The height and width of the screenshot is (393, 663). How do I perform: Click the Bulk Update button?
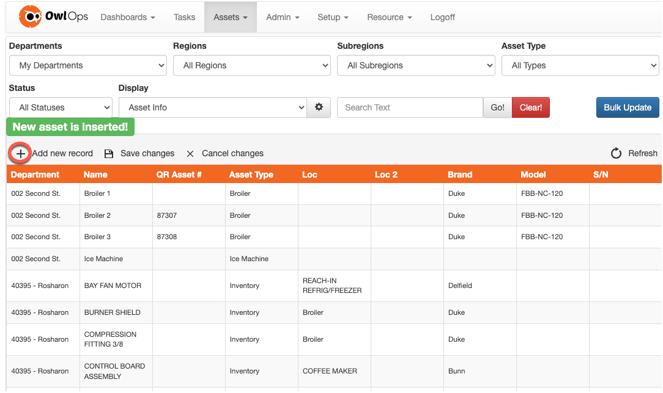[627, 107]
